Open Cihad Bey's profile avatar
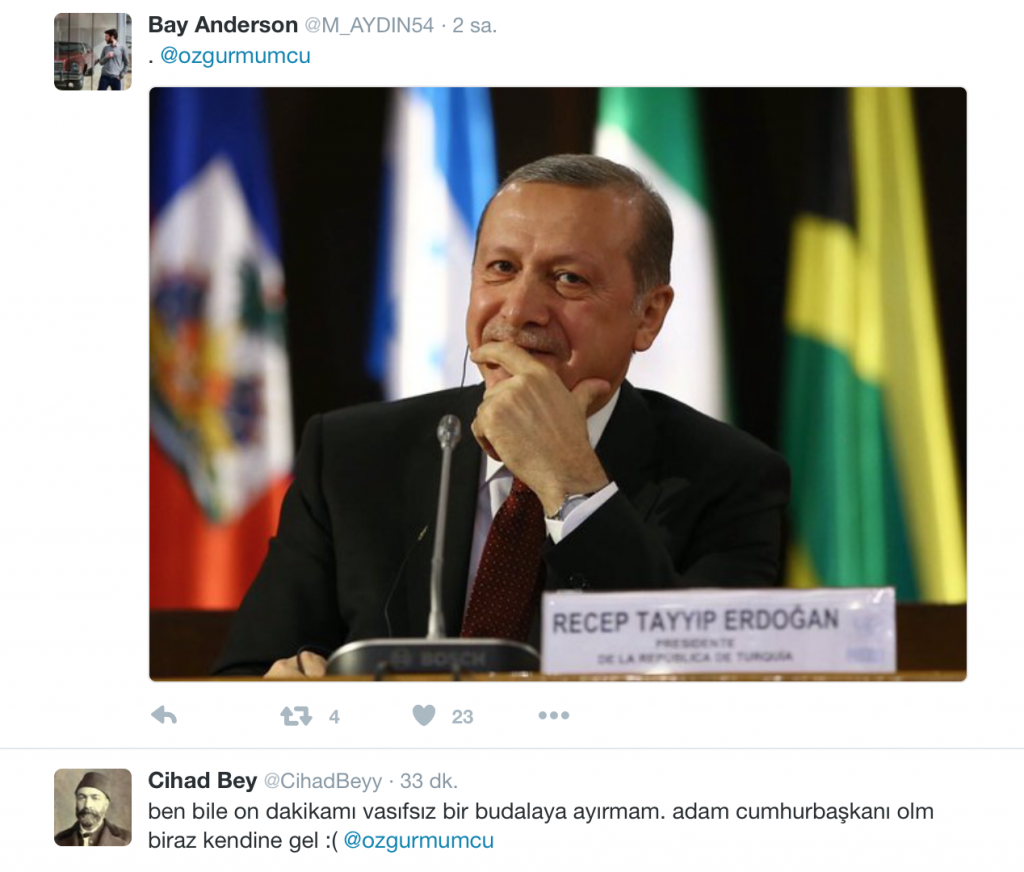The image size is (1024, 872). point(93,807)
